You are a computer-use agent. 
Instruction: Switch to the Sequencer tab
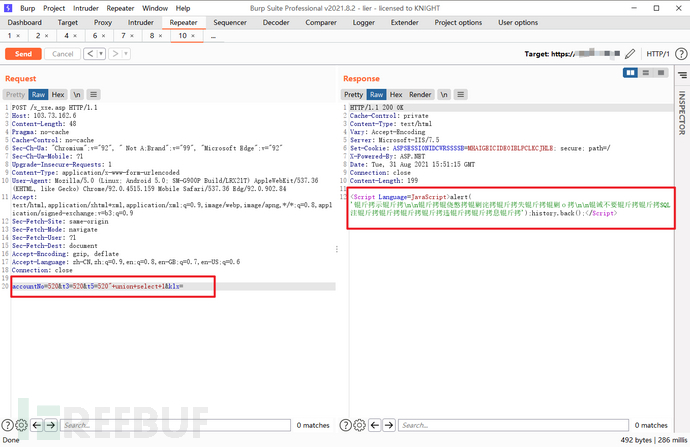[230, 22]
